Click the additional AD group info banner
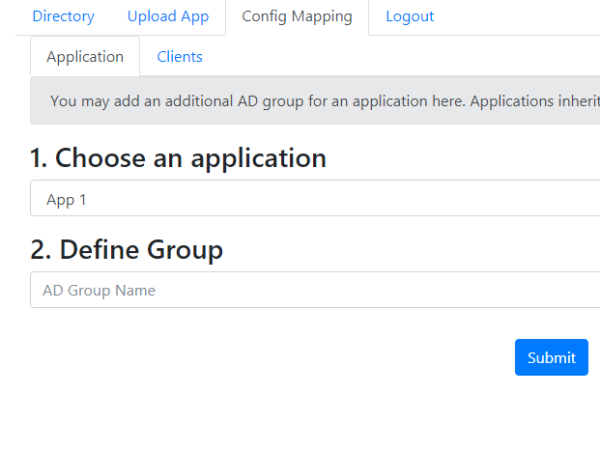This screenshot has height=450, width=600. pos(315,101)
